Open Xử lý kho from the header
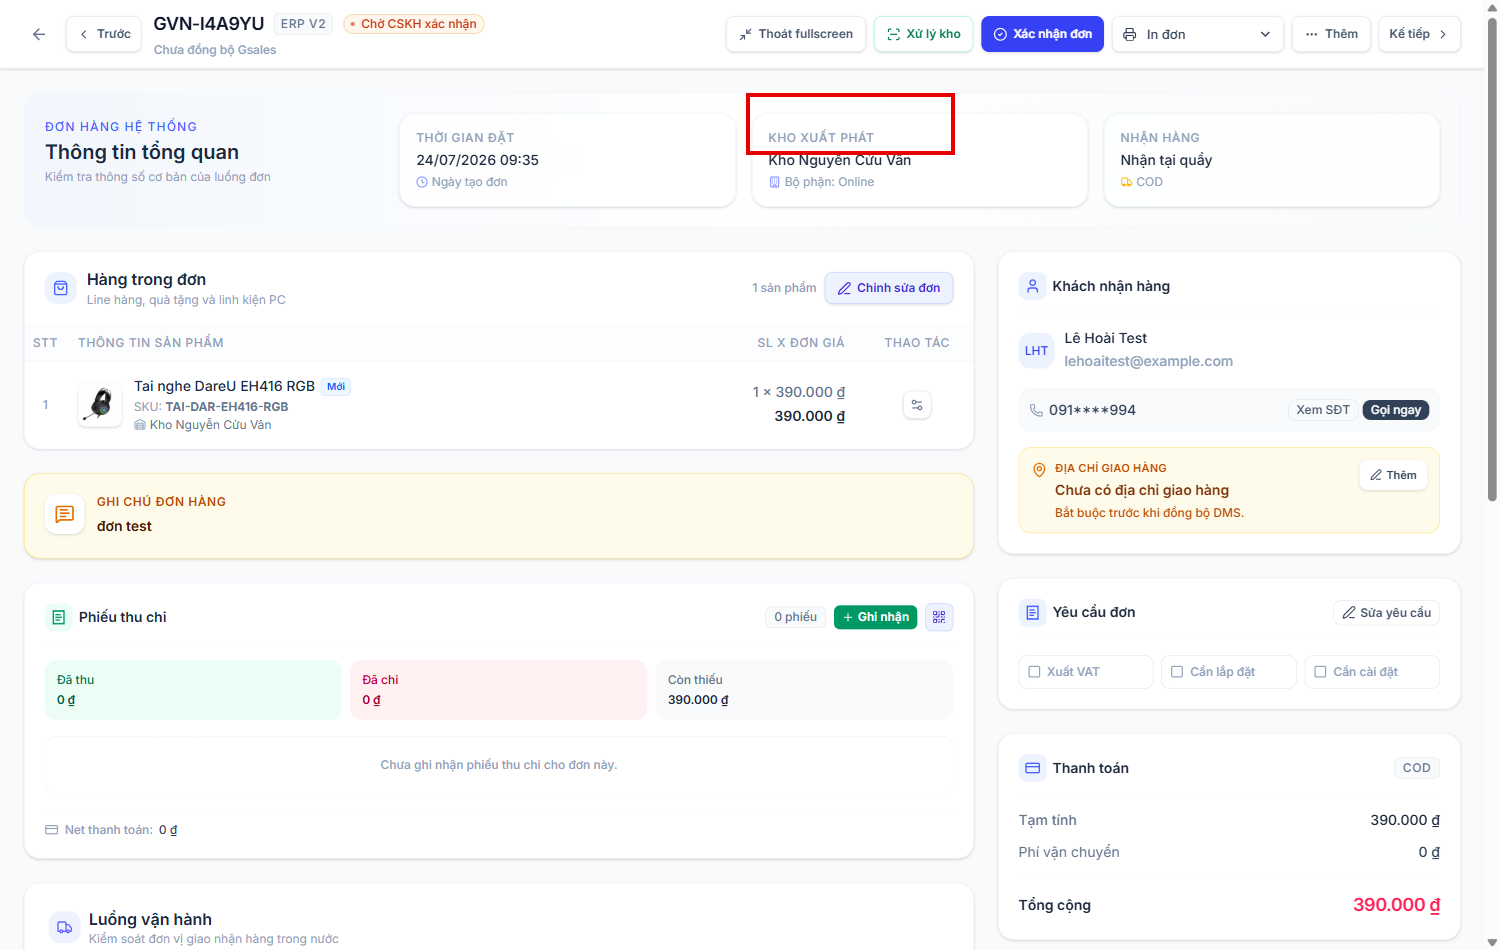The image size is (1500, 950). [923, 34]
